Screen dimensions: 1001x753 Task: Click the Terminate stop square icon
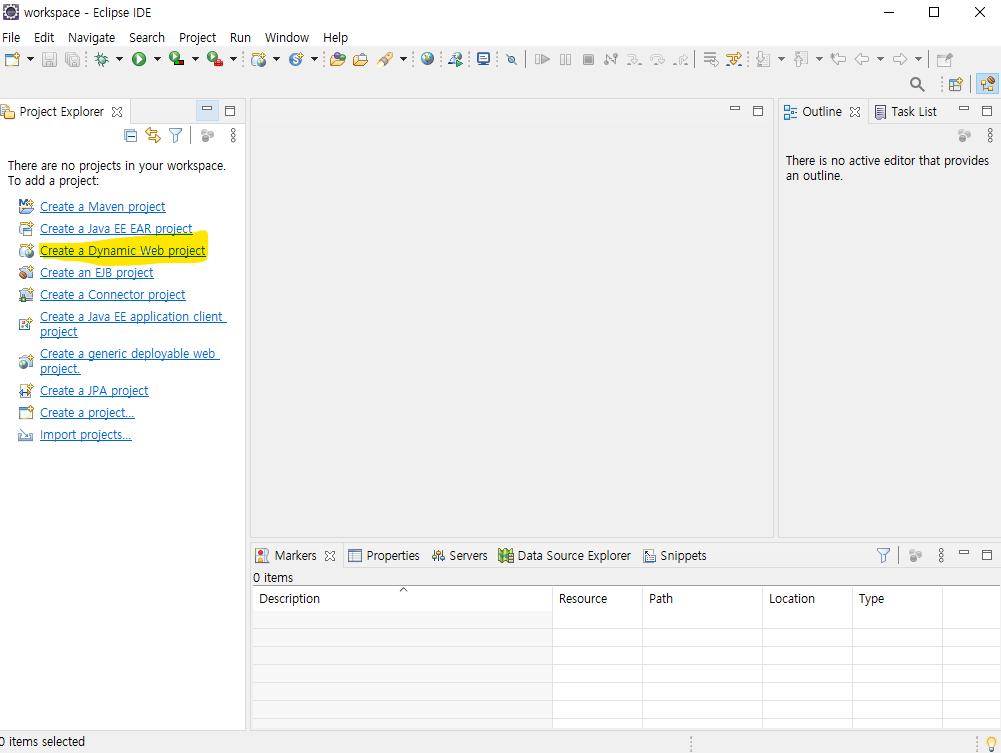[589, 59]
